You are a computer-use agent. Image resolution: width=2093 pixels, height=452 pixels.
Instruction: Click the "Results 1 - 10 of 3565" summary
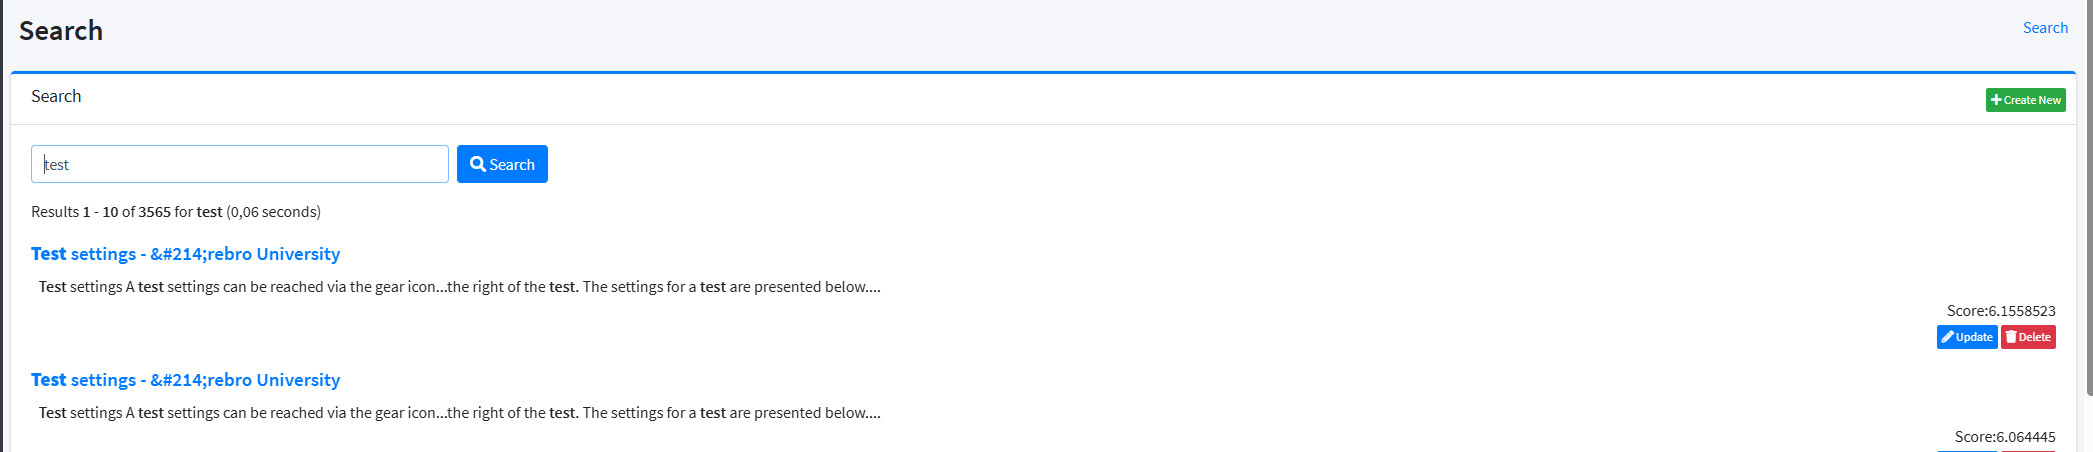(176, 212)
